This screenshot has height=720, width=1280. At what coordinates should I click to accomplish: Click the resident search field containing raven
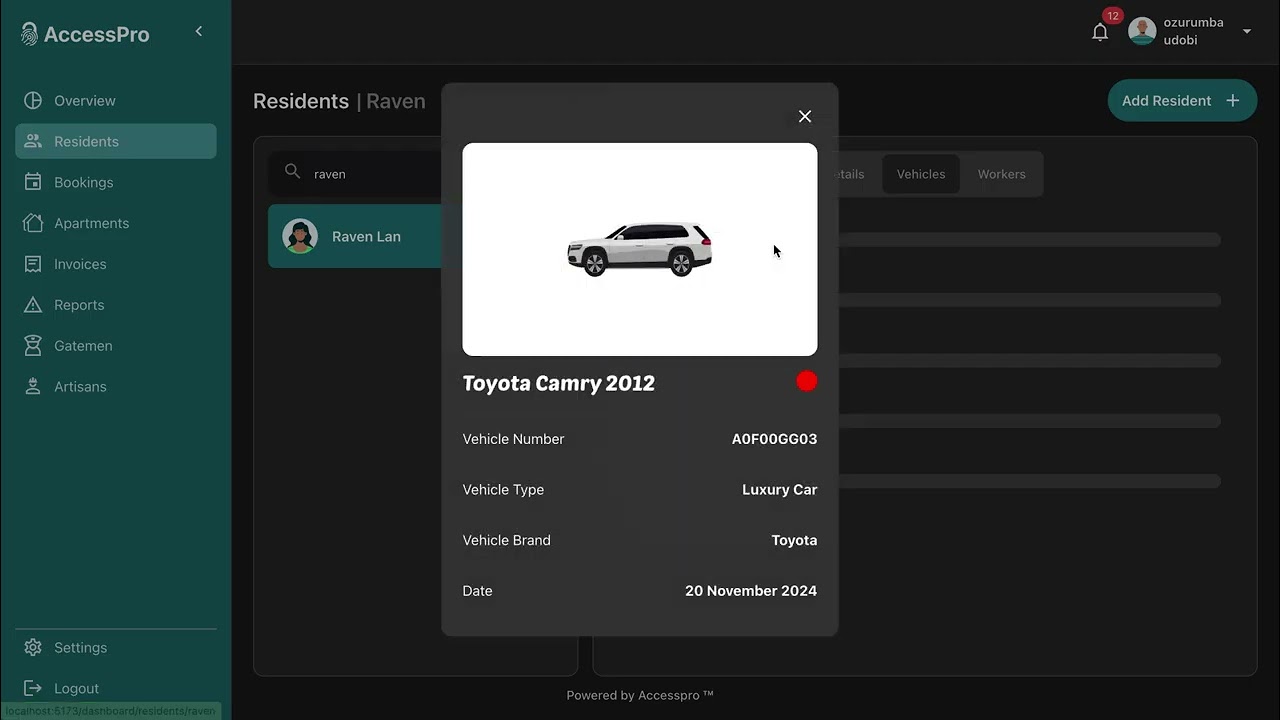pyautogui.click(x=355, y=174)
